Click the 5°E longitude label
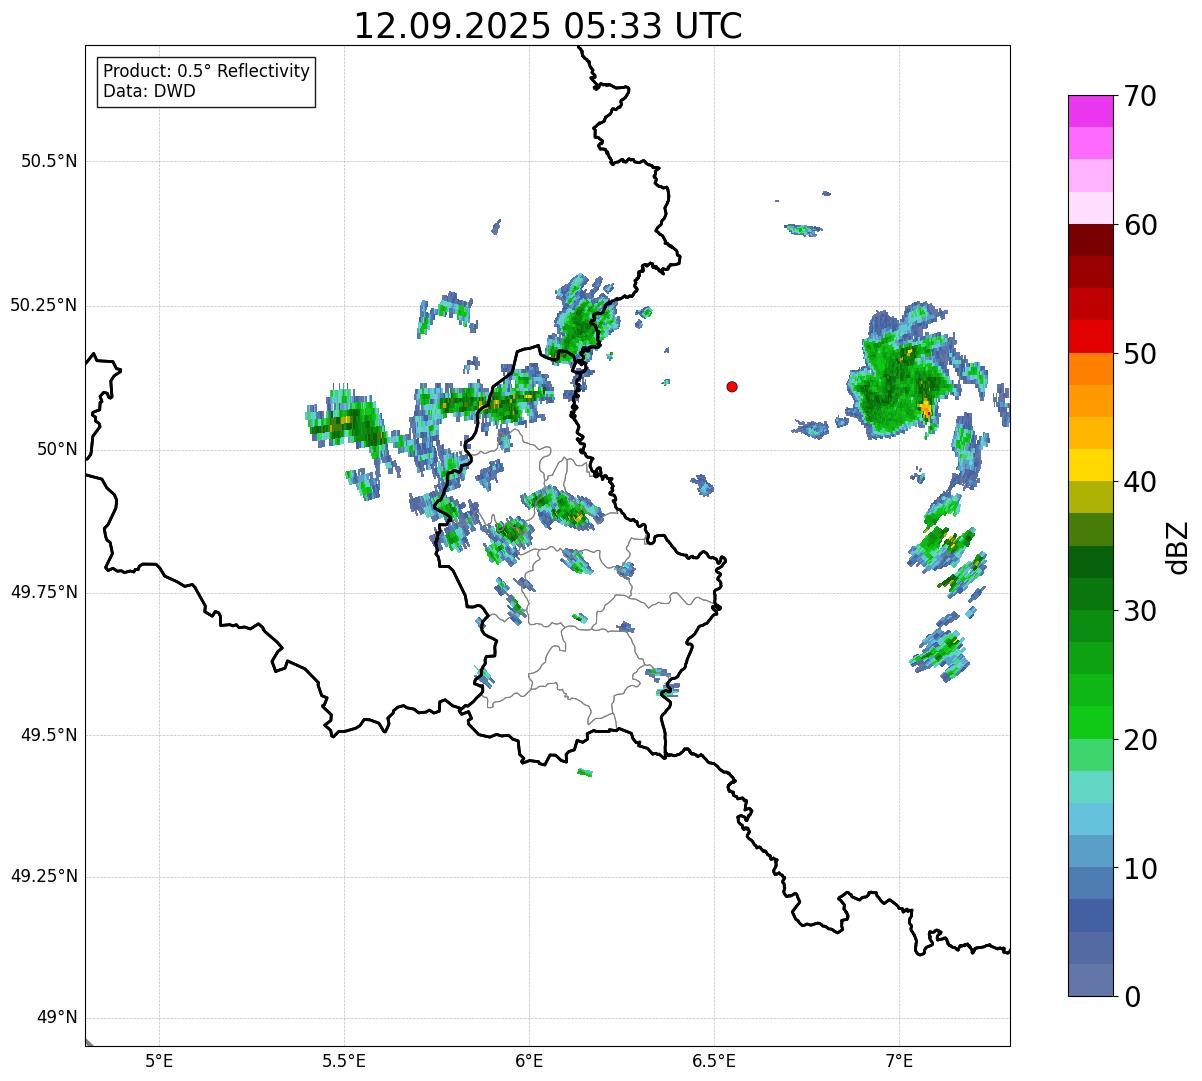Viewport: 1202px width, 1081px height. (159, 1060)
